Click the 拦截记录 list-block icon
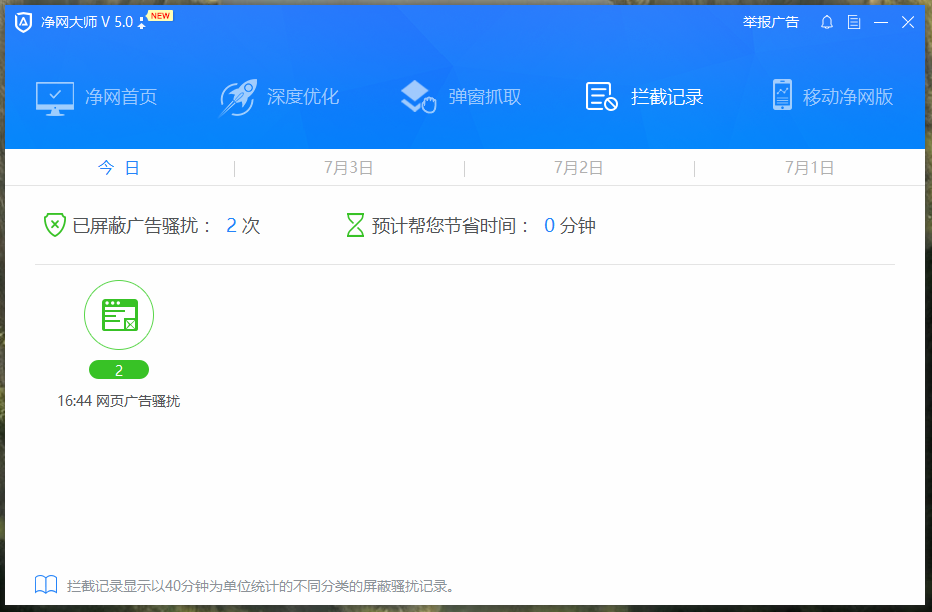Screen dimensions: 932x612 tap(602, 96)
